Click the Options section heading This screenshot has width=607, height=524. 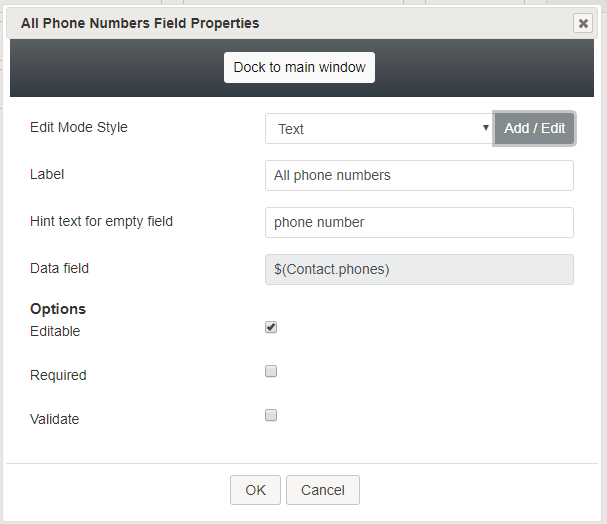(58, 309)
